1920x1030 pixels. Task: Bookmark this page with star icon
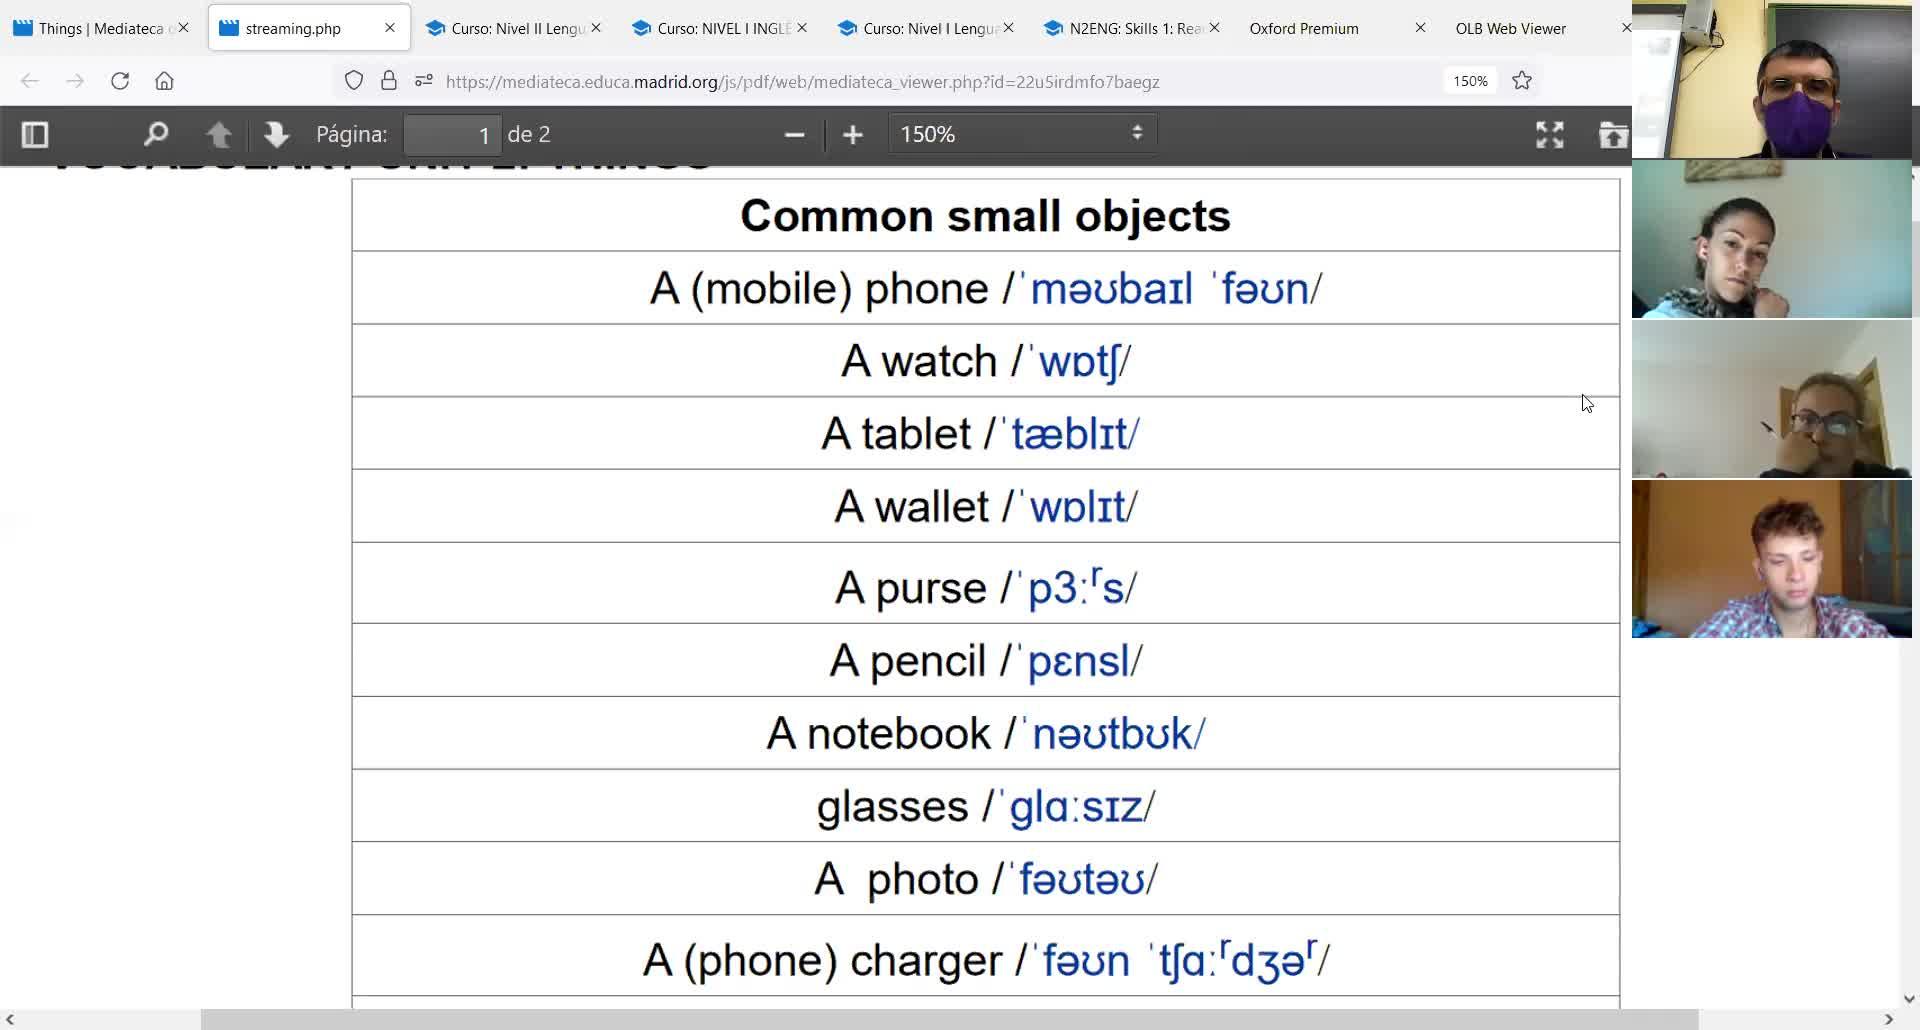coord(1522,81)
